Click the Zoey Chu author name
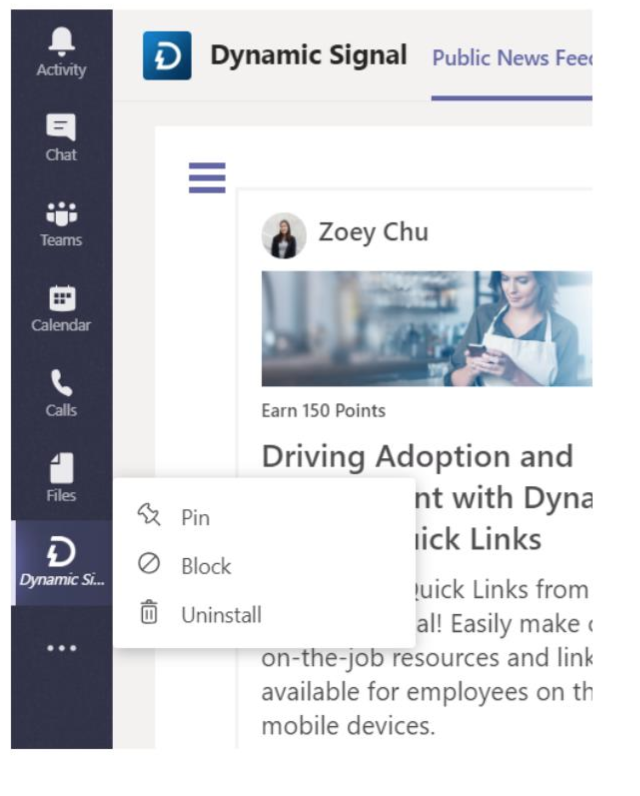640x796 pixels. tap(374, 232)
